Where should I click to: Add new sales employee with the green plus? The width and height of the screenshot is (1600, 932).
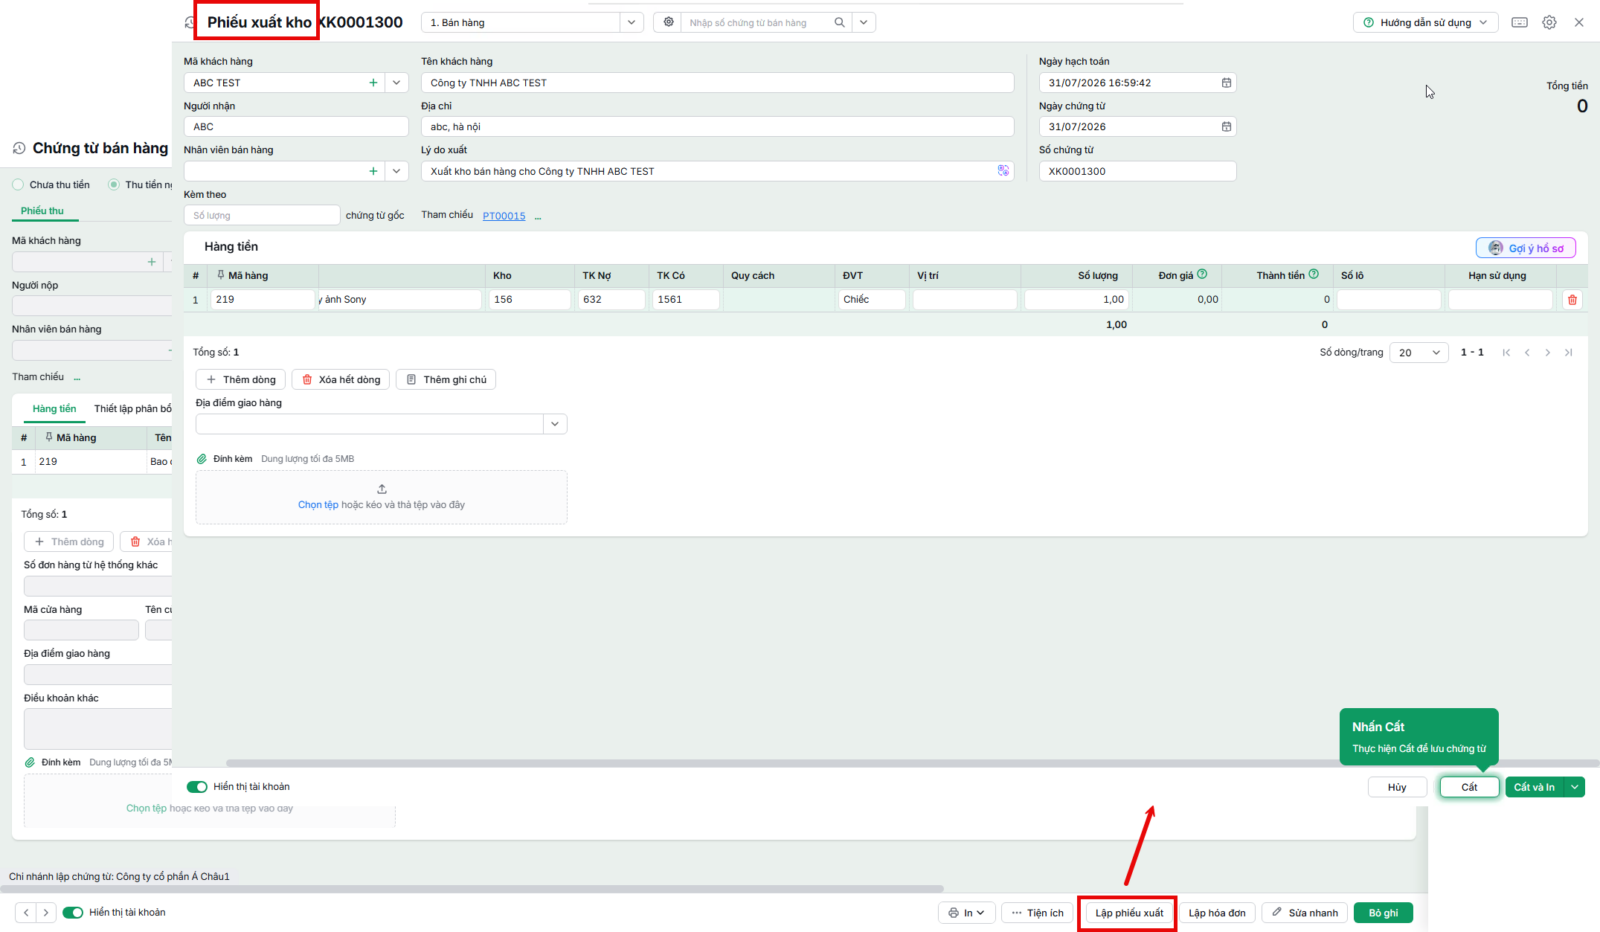[373, 171]
